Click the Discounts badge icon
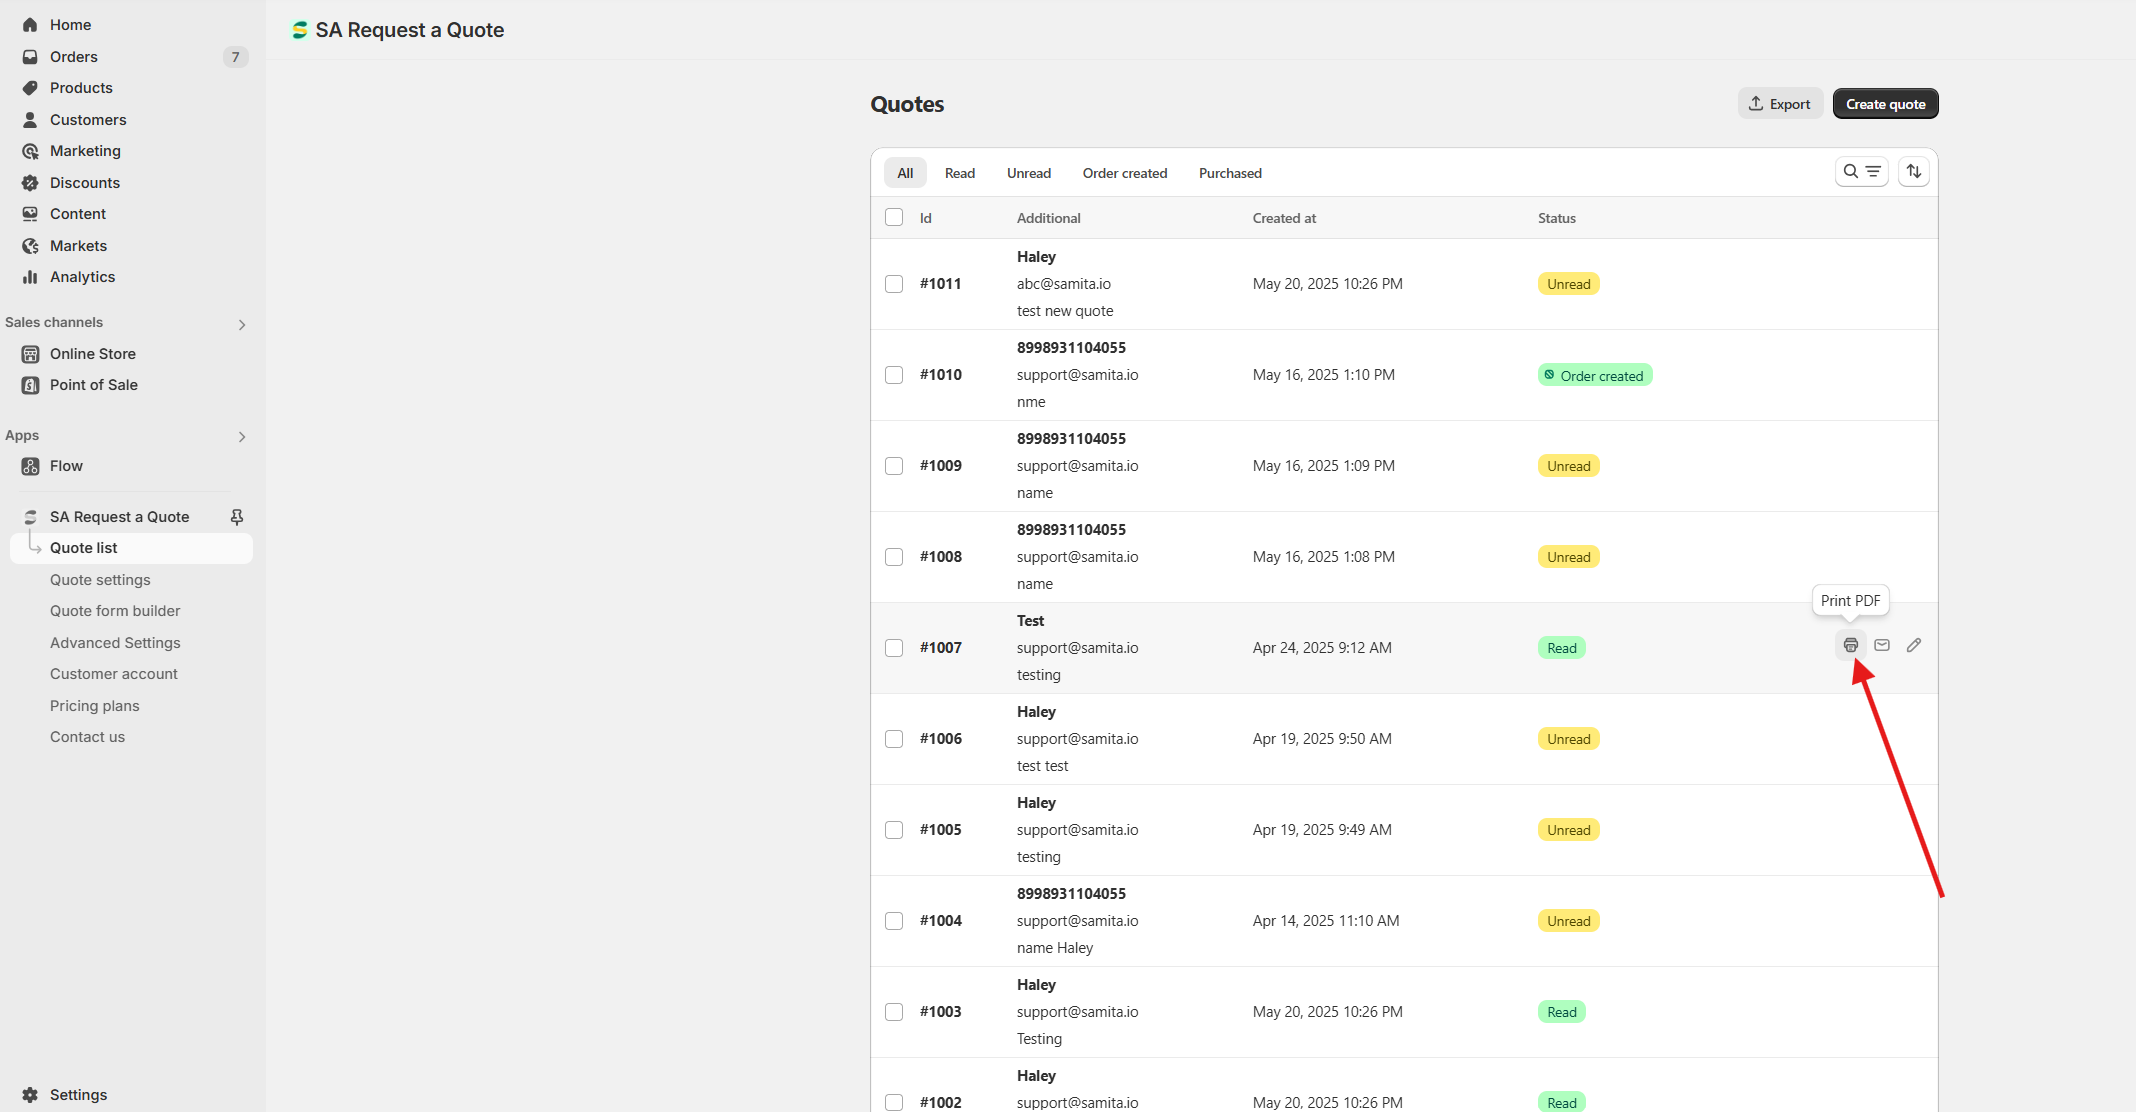2136x1112 pixels. (x=30, y=183)
